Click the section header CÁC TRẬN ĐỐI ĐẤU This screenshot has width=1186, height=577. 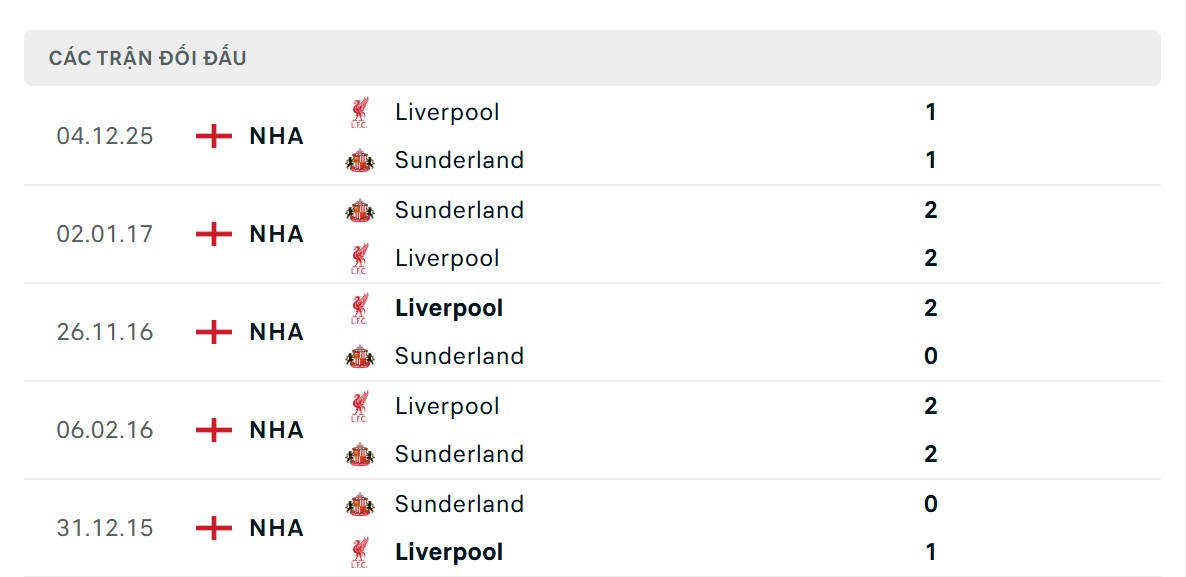[147, 57]
